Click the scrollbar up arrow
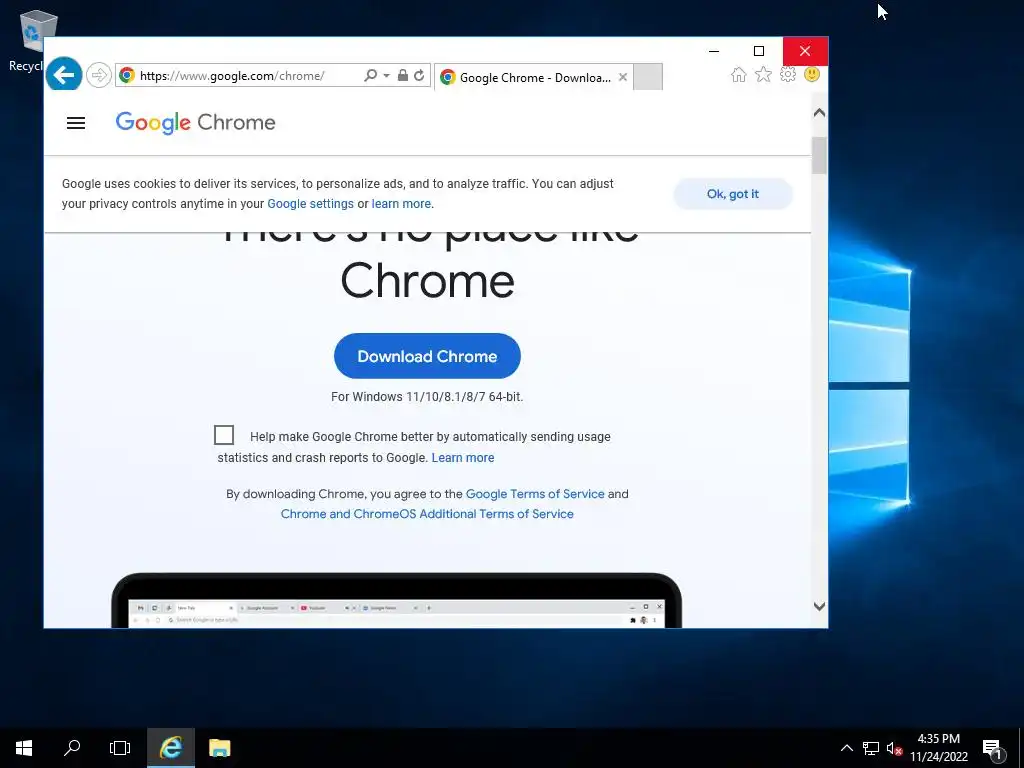The height and width of the screenshot is (768, 1024). (820, 113)
